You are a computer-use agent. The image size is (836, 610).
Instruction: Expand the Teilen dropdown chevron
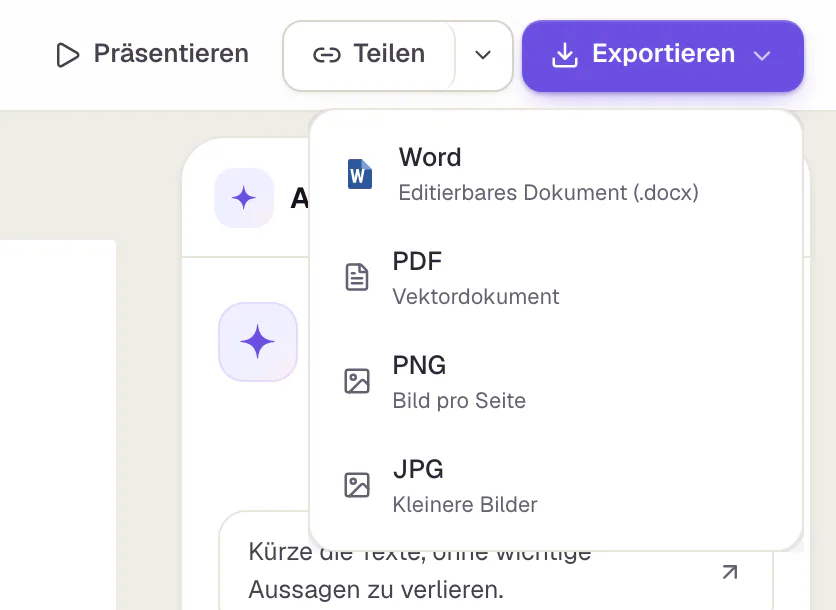coord(483,55)
